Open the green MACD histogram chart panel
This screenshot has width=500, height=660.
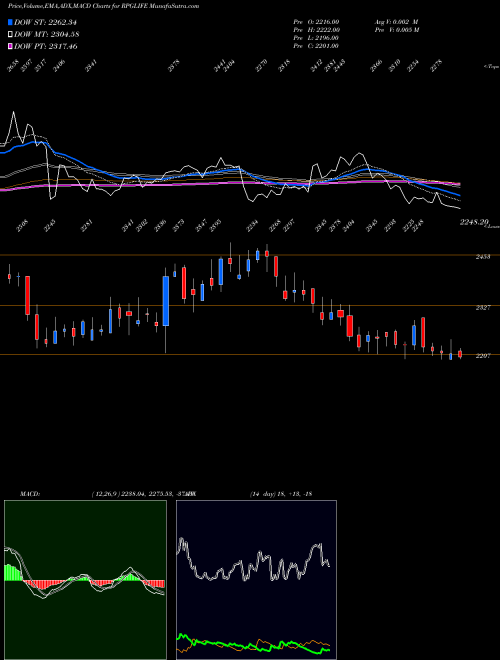pos(85,580)
